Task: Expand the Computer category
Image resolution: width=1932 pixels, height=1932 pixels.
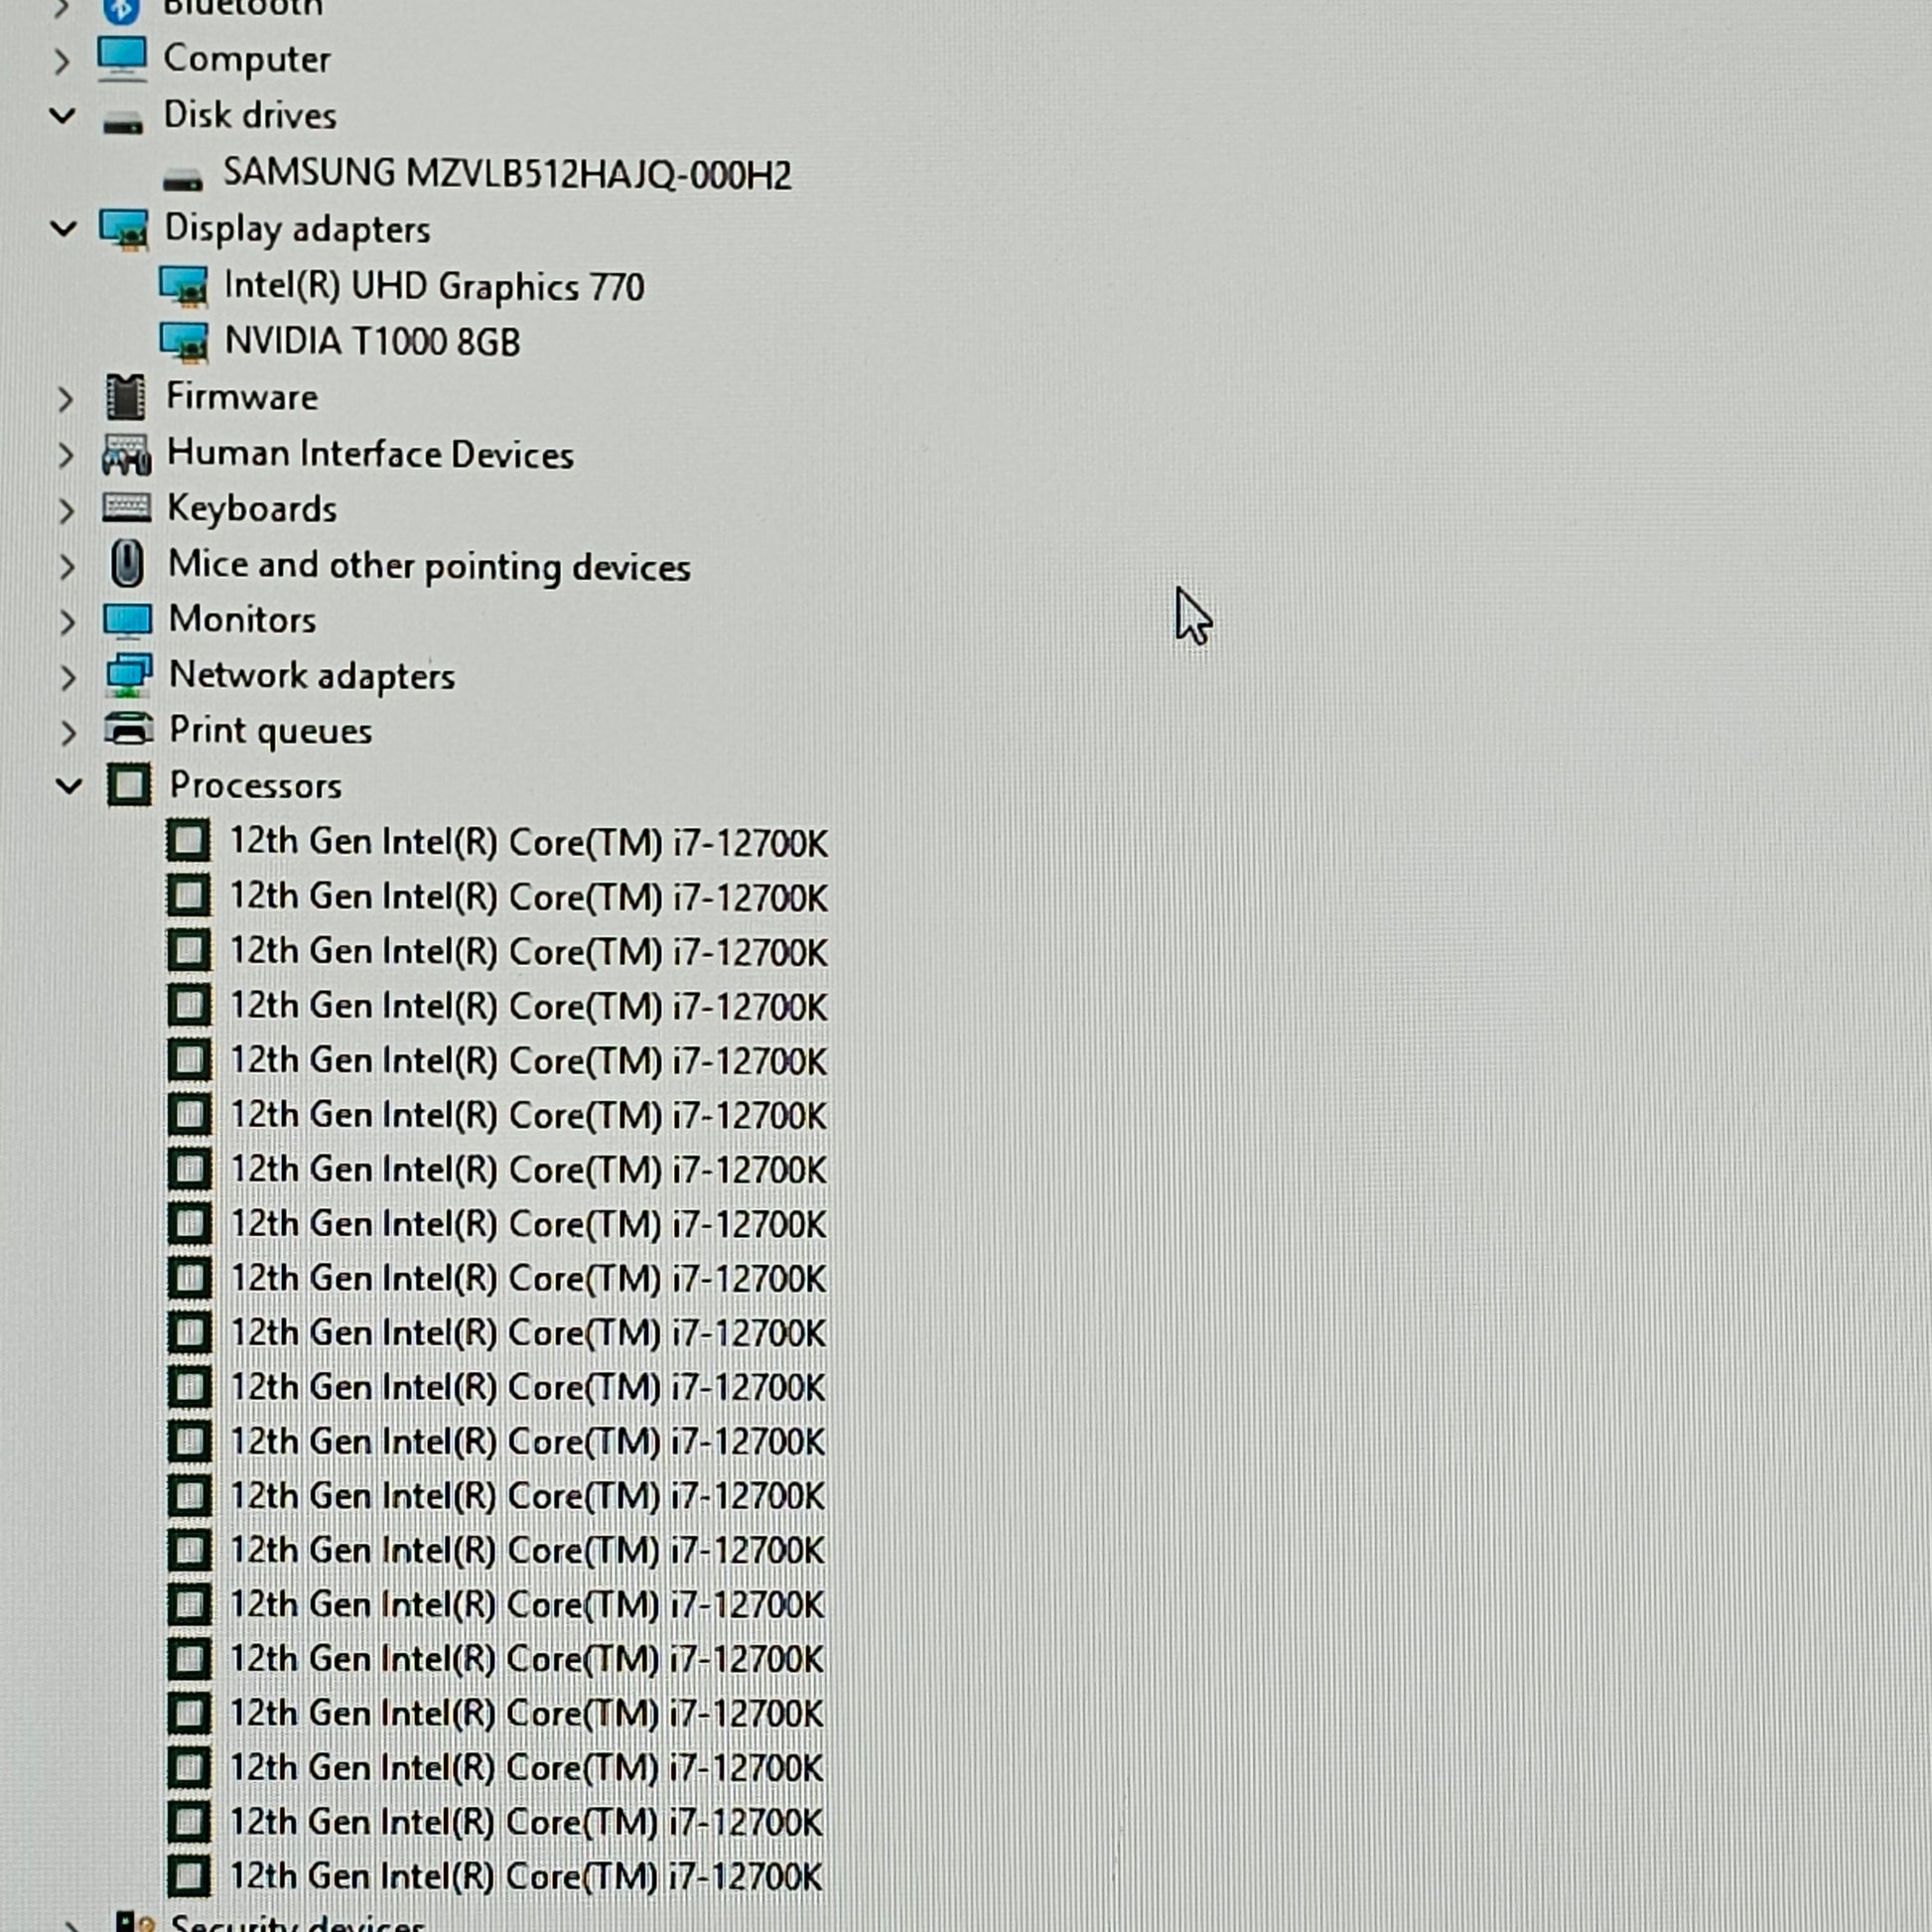Action: [62, 61]
